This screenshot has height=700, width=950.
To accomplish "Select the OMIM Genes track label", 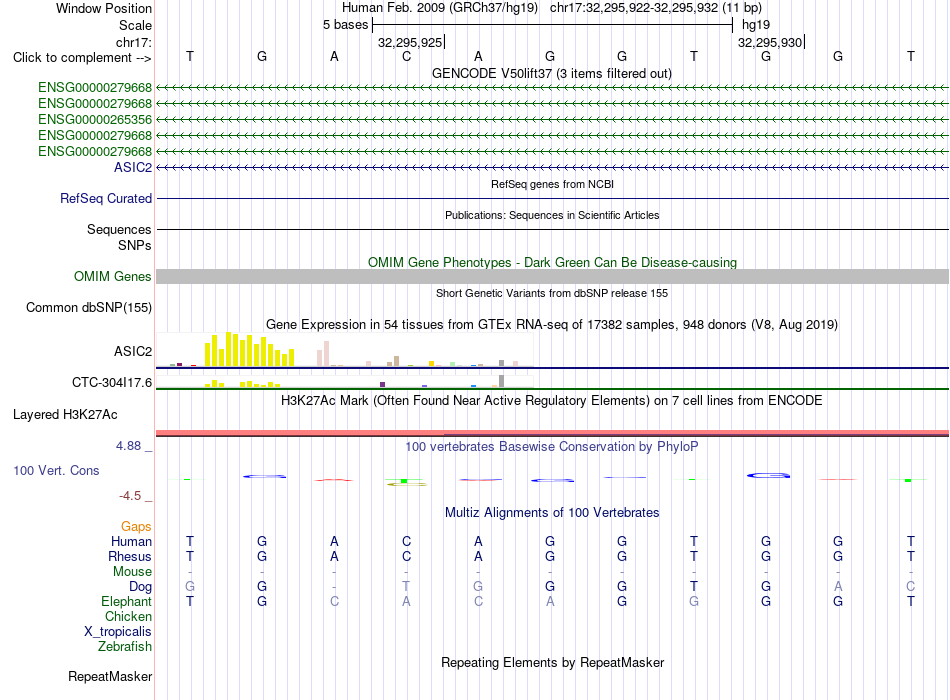I will coord(113,276).
